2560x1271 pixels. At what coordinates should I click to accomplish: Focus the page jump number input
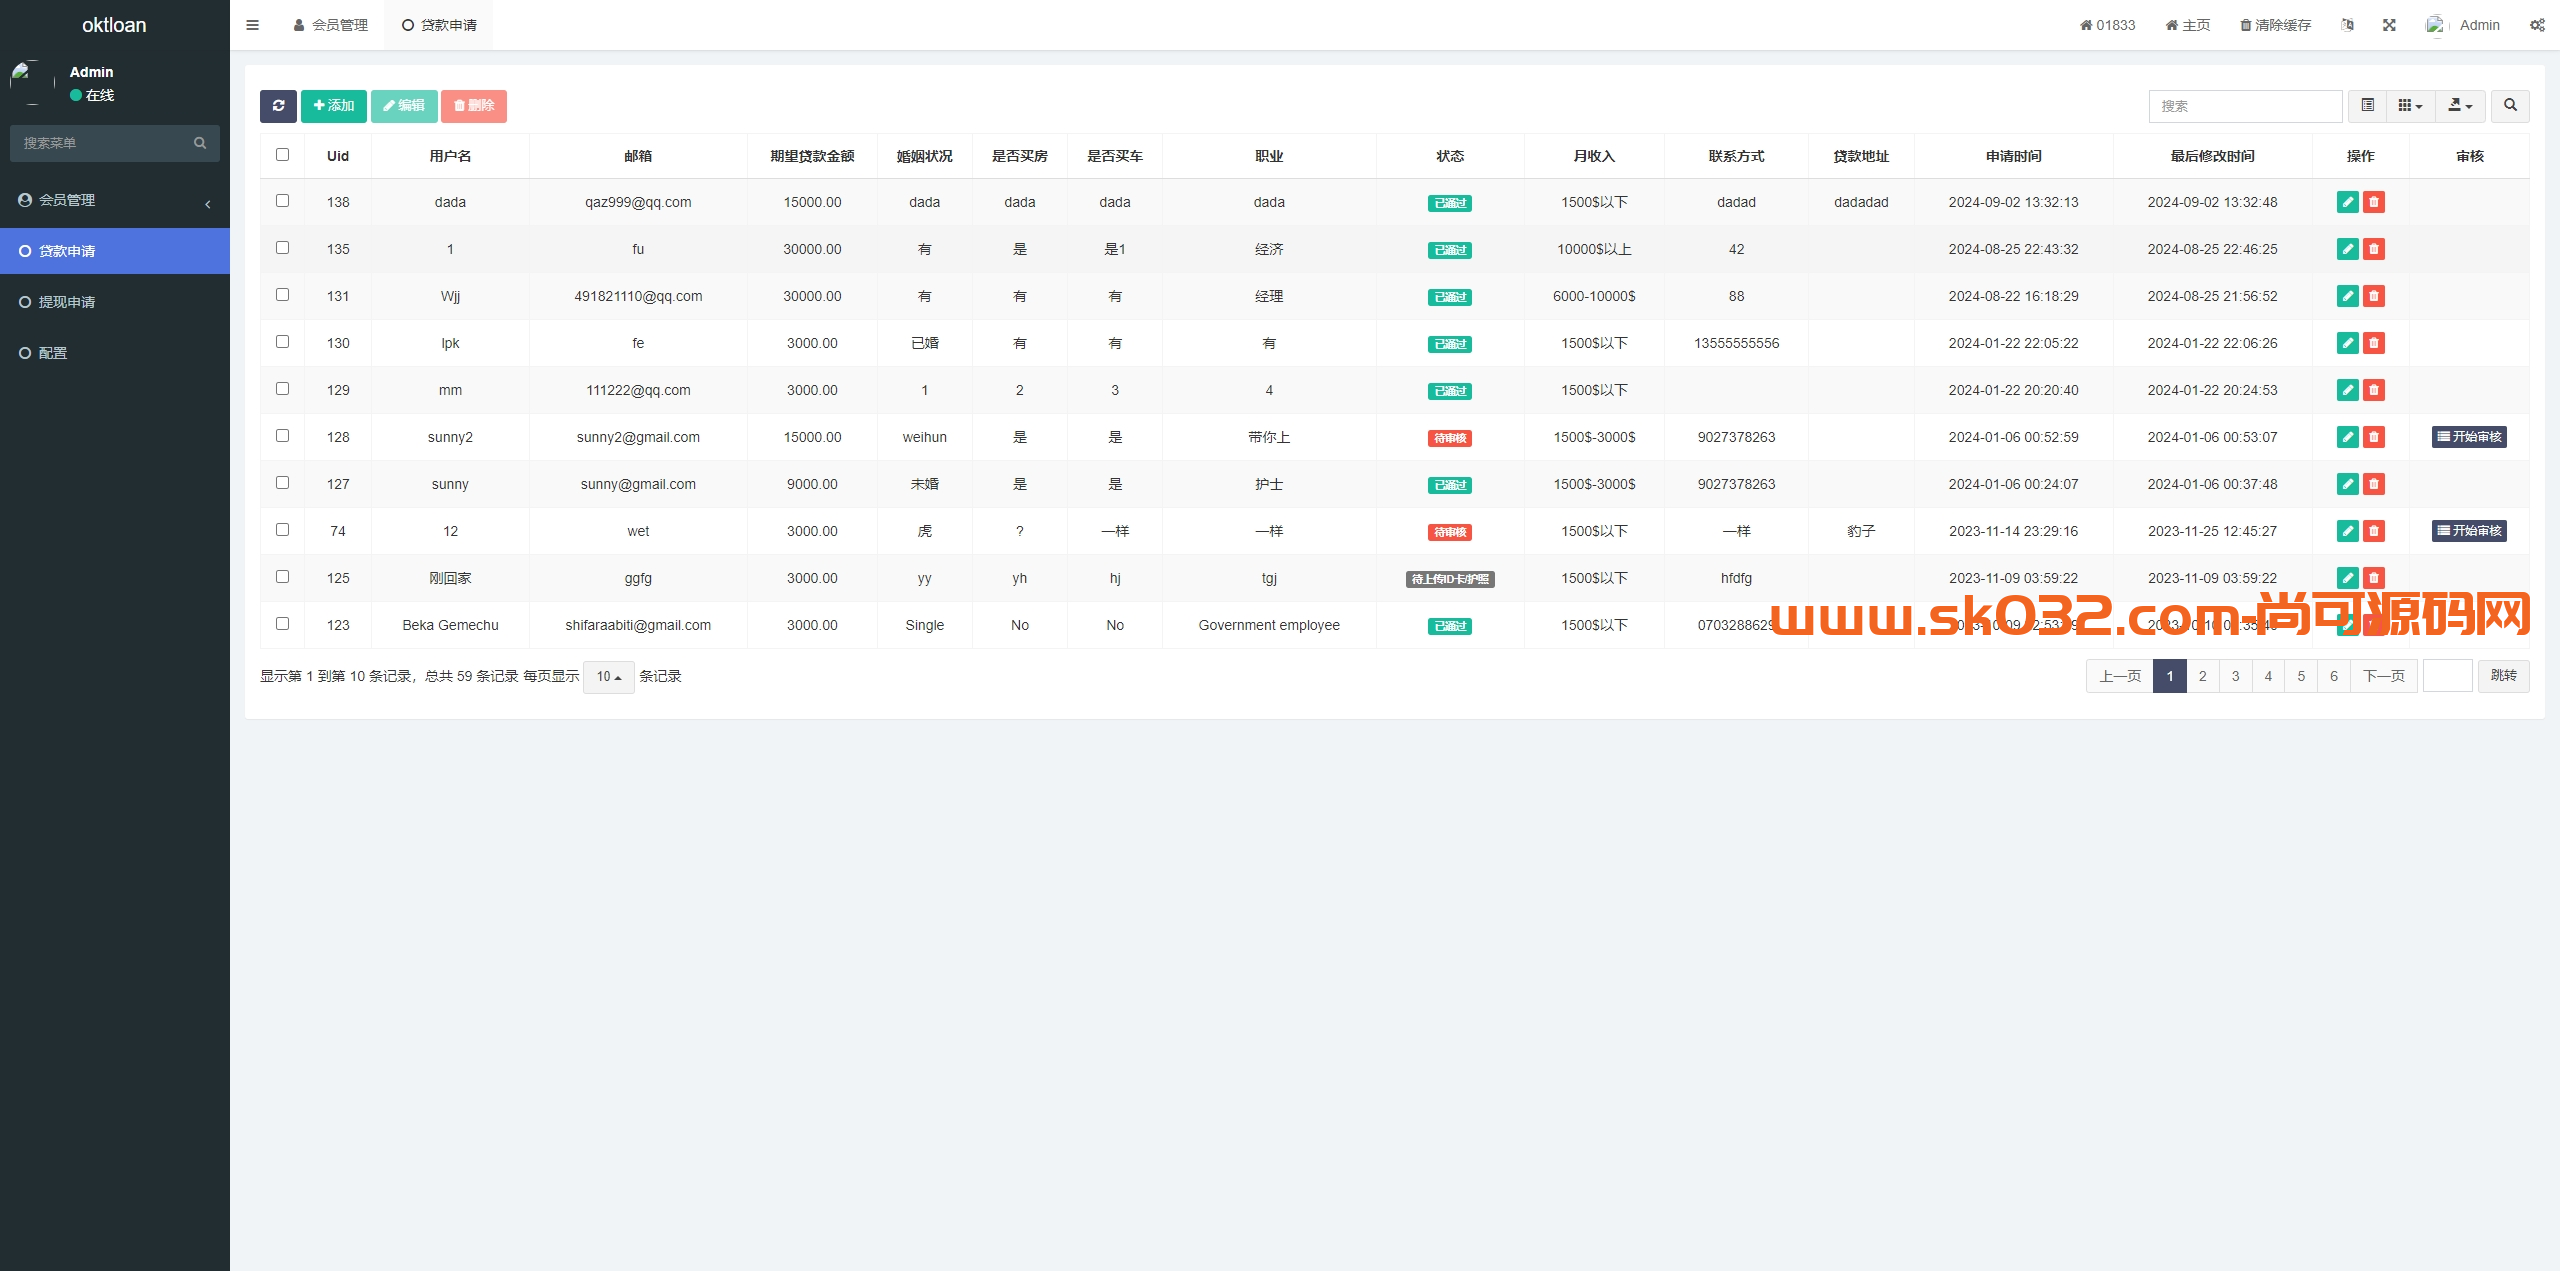(2448, 677)
